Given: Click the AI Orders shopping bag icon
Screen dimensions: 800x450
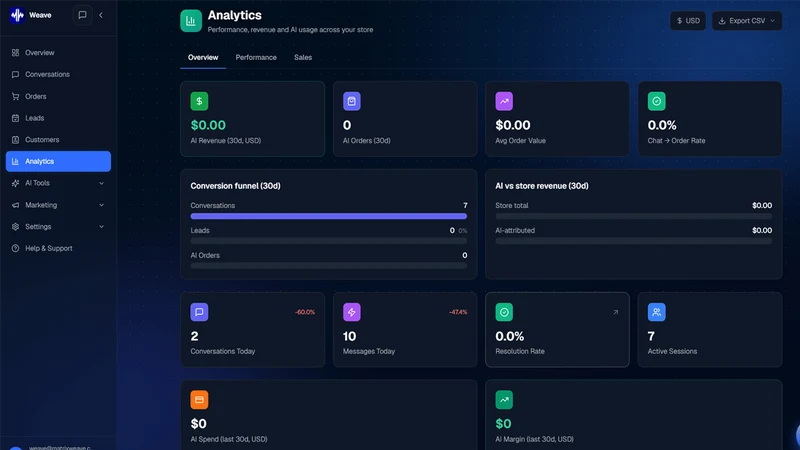Looking at the screenshot, I should [352, 101].
